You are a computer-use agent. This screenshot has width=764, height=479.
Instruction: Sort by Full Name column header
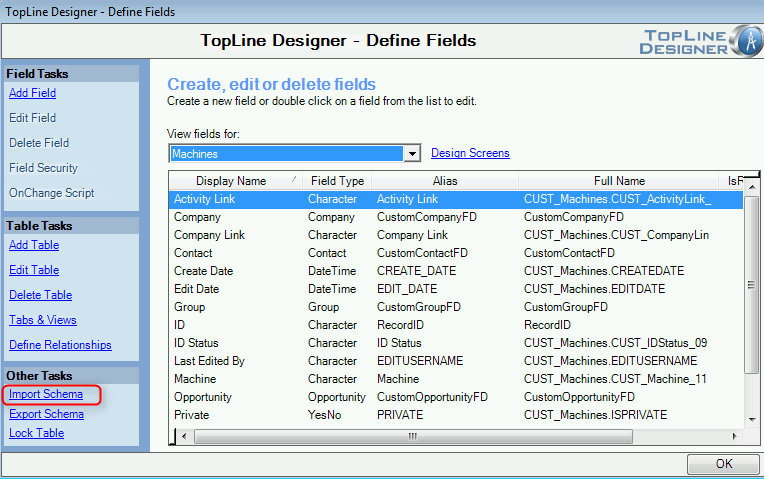click(619, 181)
